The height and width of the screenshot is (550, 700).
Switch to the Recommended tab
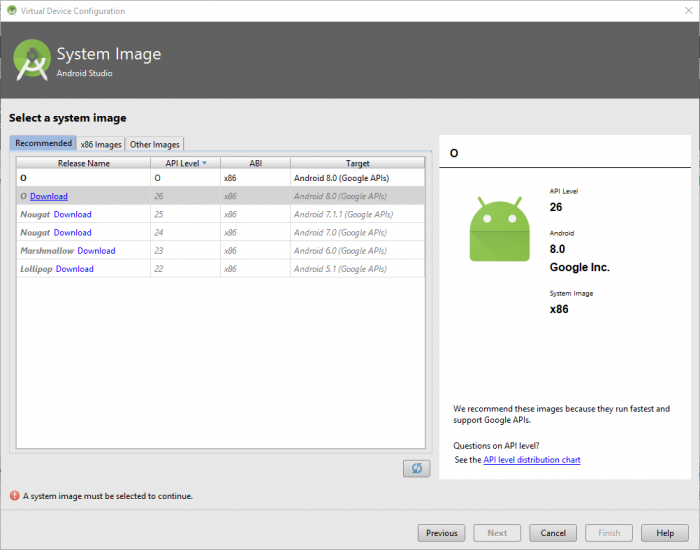point(43,143)
